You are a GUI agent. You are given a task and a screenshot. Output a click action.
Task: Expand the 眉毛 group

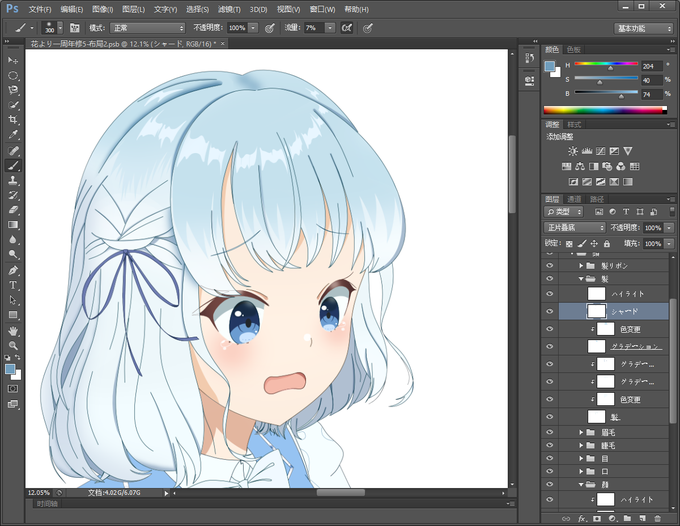pos(581,432)
